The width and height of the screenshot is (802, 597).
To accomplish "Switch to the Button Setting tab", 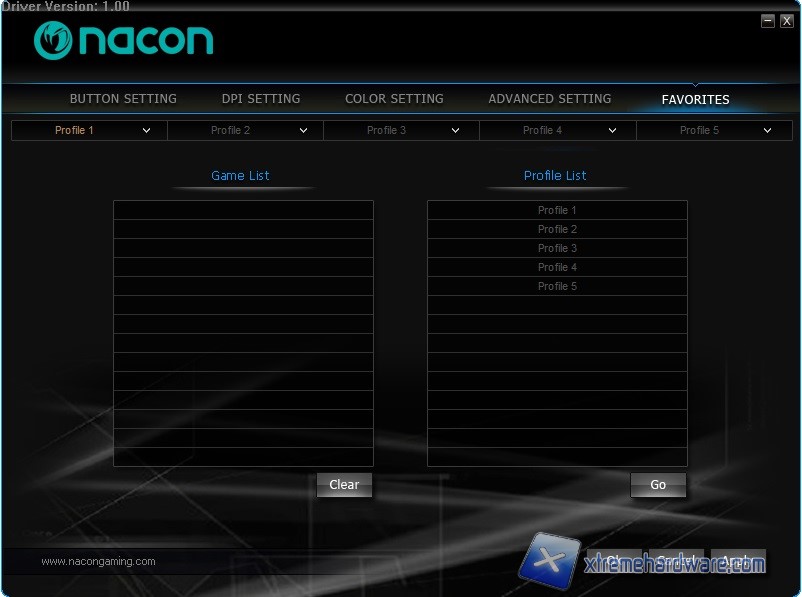I will [x=123, y=99].
